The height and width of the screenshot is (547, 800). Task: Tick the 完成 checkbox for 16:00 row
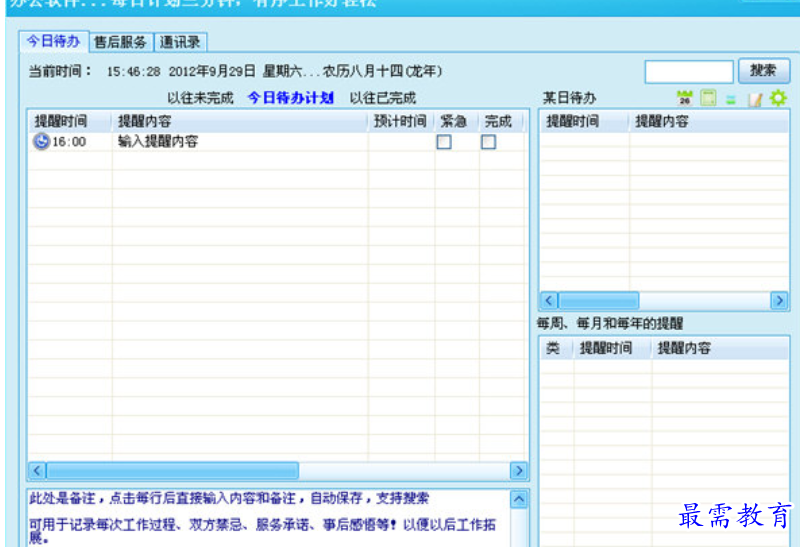[x=488, y=142]
